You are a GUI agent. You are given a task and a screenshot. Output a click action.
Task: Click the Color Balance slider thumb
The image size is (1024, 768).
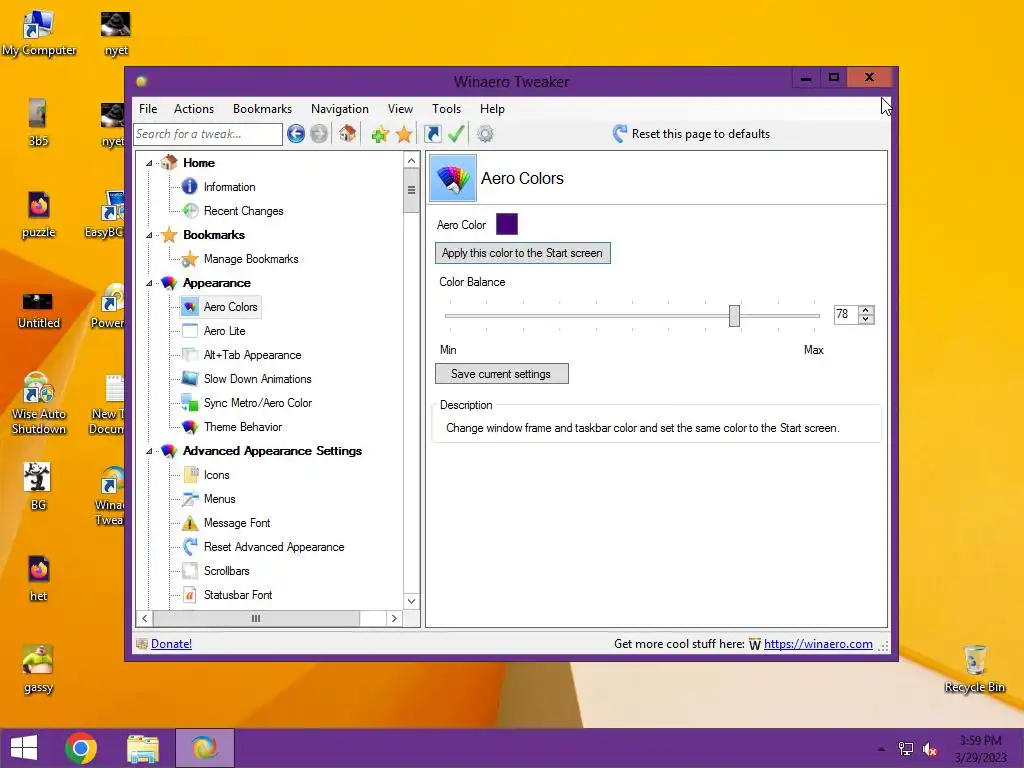tap(735, 315)
